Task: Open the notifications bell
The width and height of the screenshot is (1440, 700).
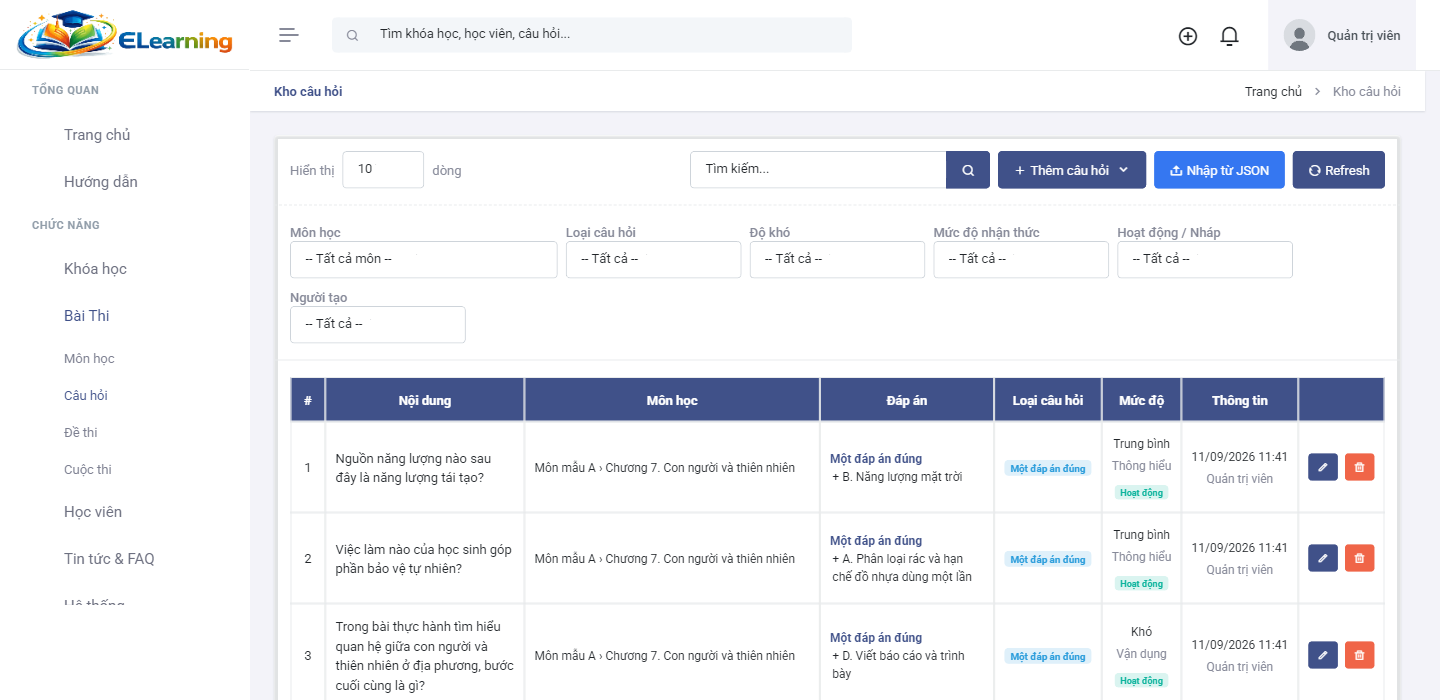Action: click(1230, 36)
